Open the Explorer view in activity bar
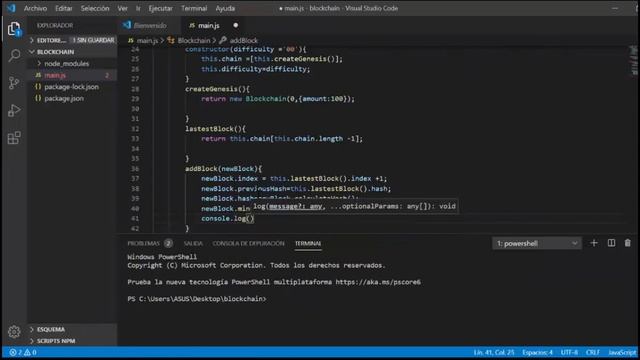Viewport: 640px width, 360px height. click(x=14, y=29)
